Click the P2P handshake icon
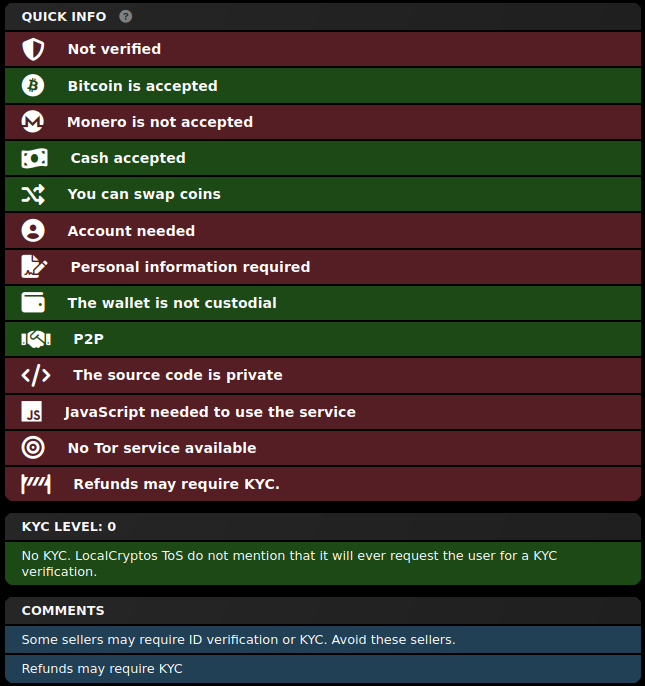This screenshot has height=686, width=645. pyautogui.click(x=36, y=339)
